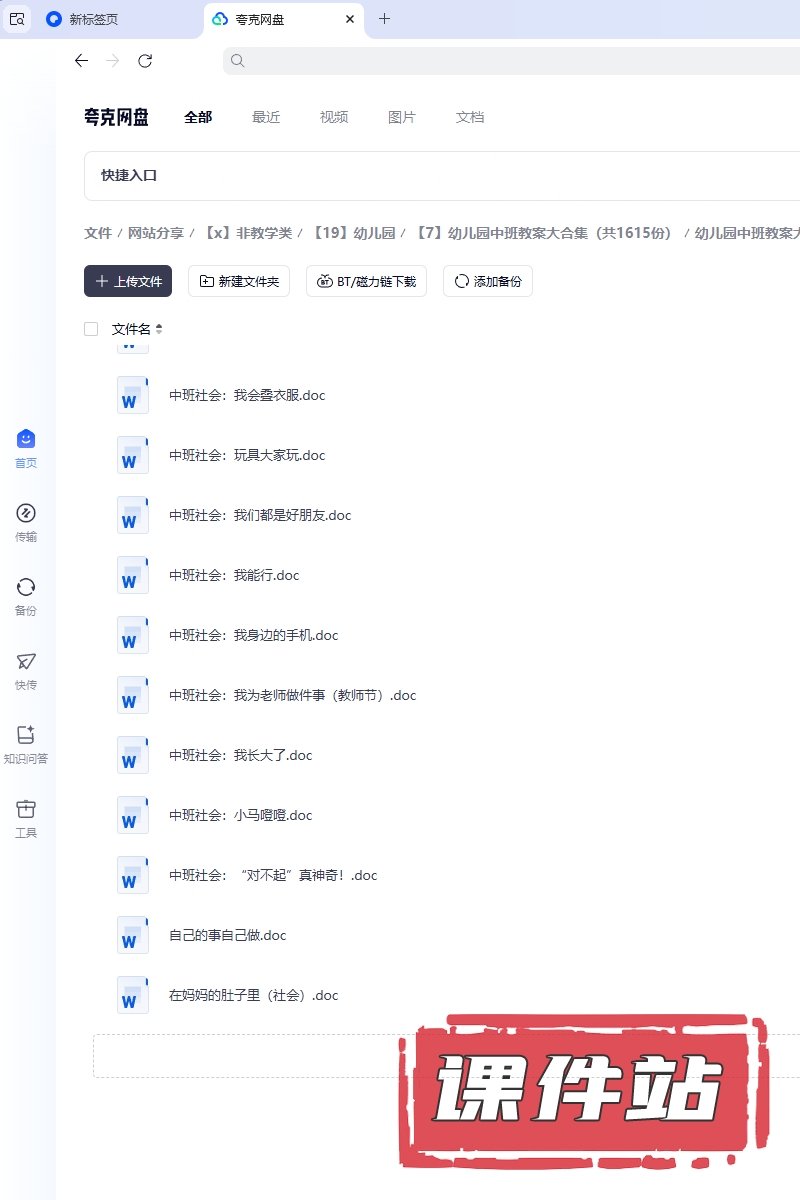Click the 新建文件夹 button
800x1200 pixels.
[239, 282]
